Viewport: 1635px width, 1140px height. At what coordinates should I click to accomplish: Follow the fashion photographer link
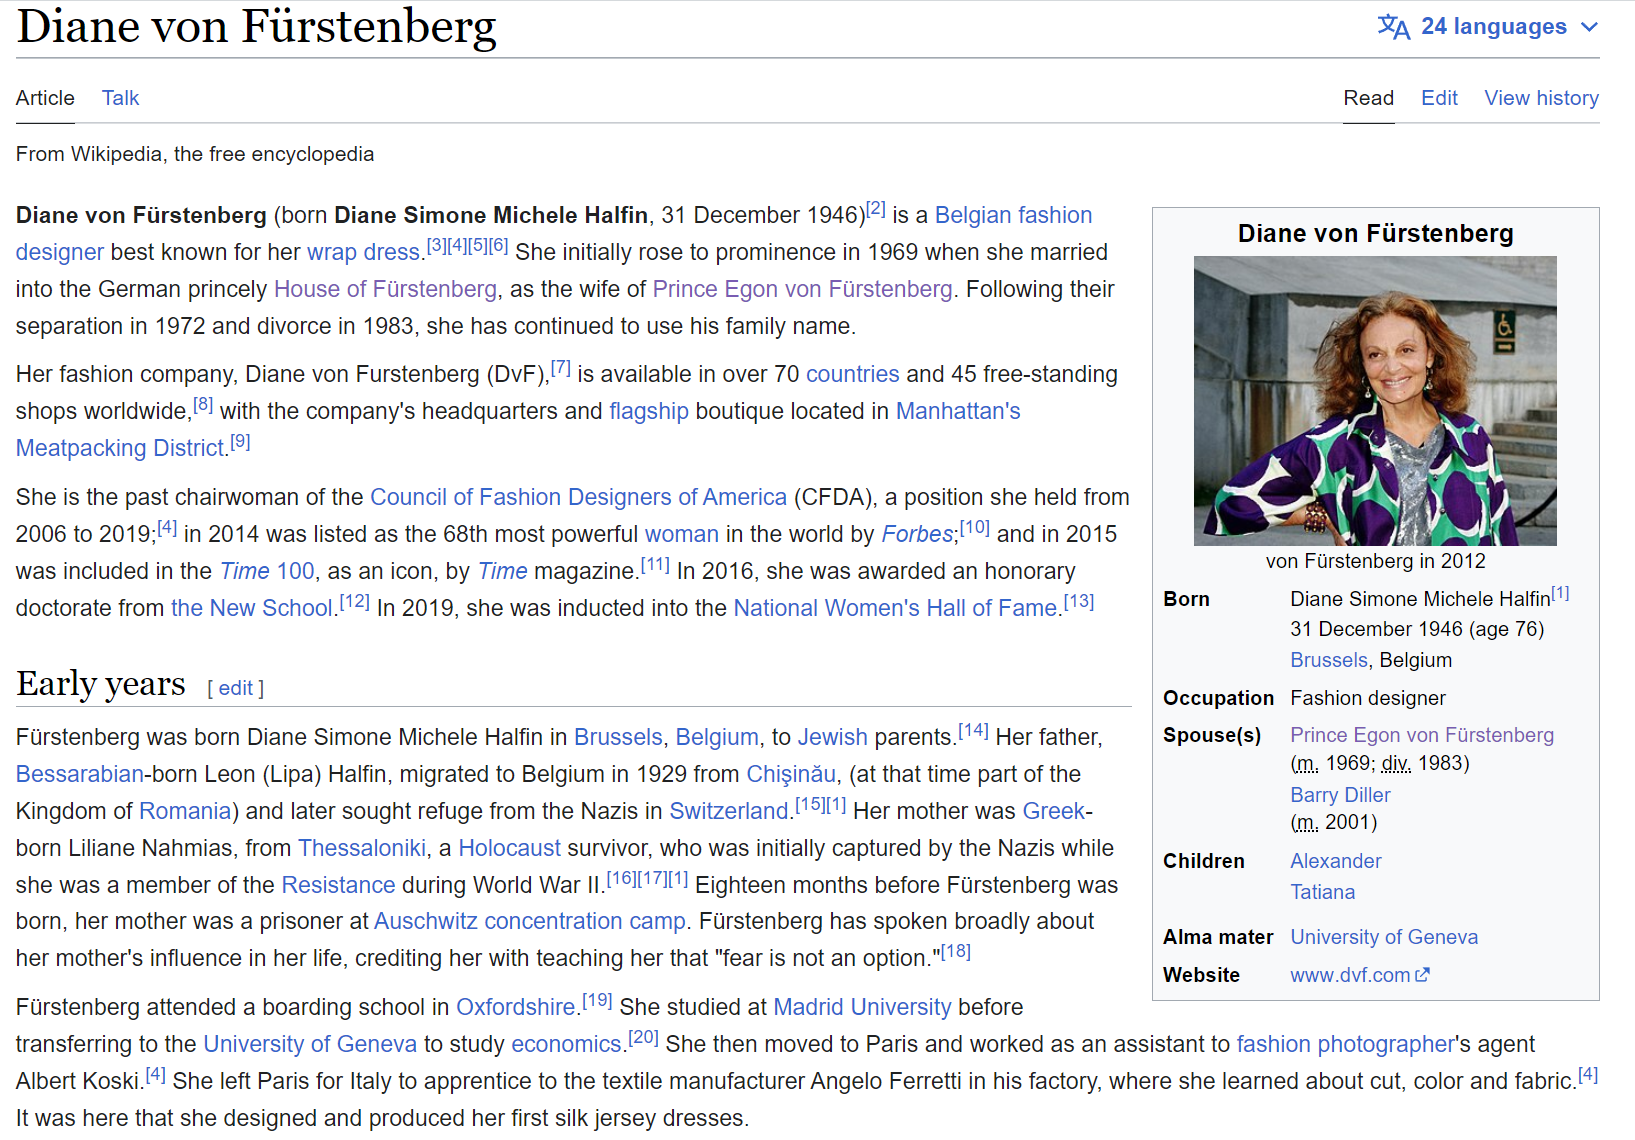[x=1345, y=1044]
